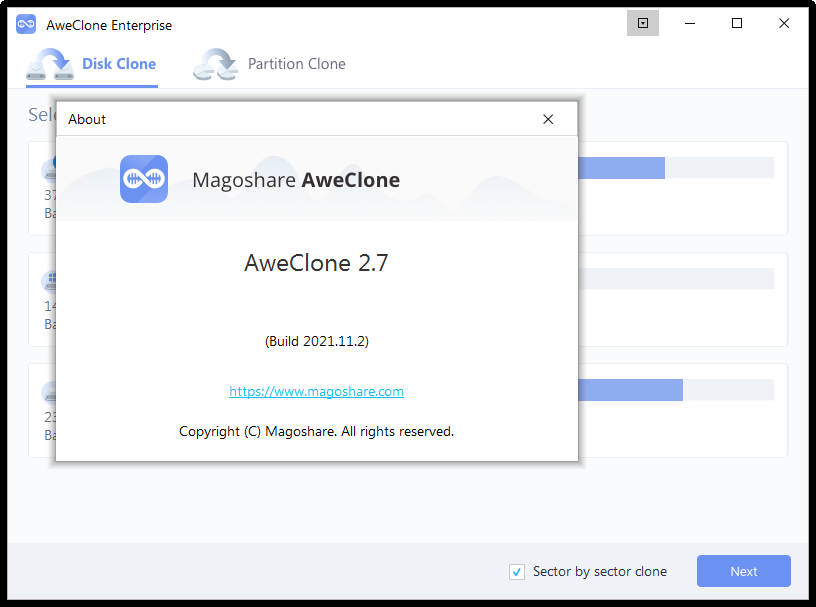Maximize the AweClone Enterprise window
The width and height of the screenshot is (816, 607).
point(737,23)
